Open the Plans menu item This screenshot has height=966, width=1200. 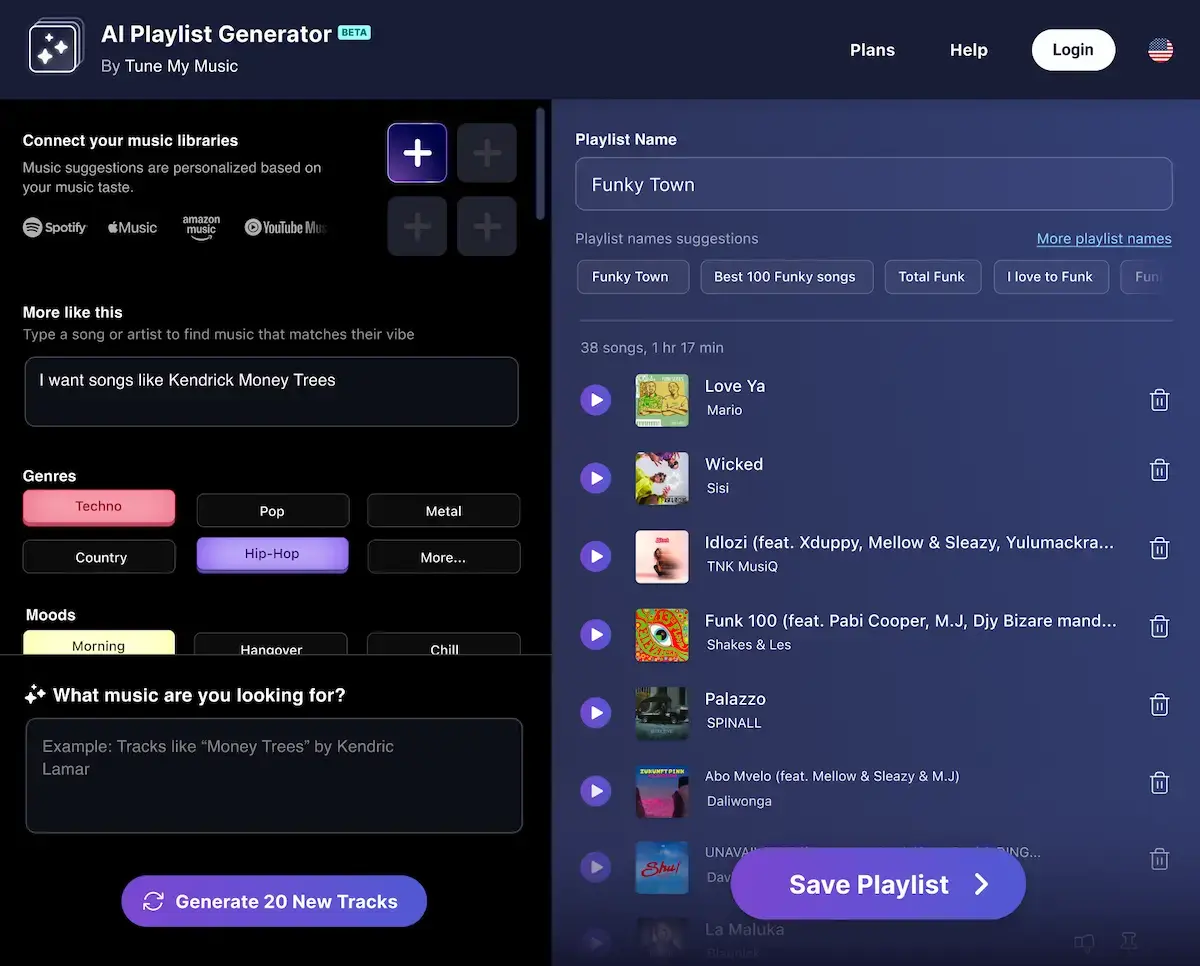[x=872, y=49]
